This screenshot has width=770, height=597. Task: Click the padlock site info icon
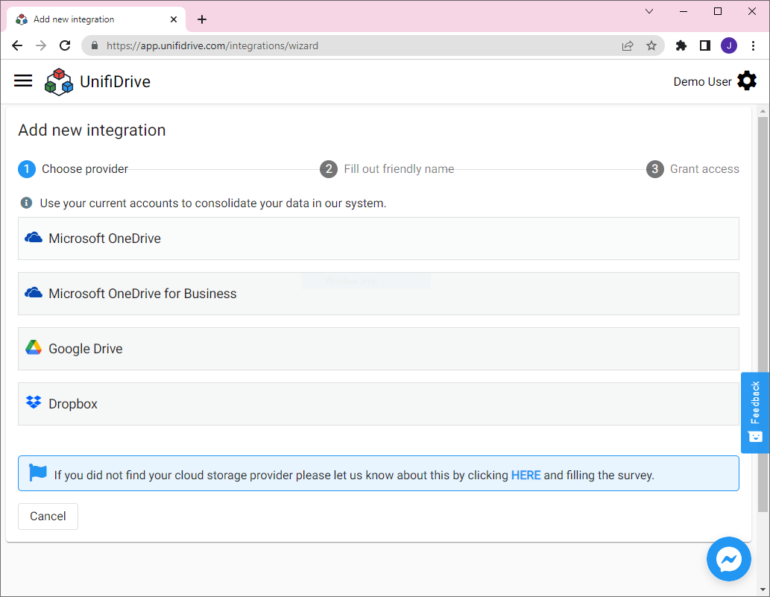coord(95,46)
